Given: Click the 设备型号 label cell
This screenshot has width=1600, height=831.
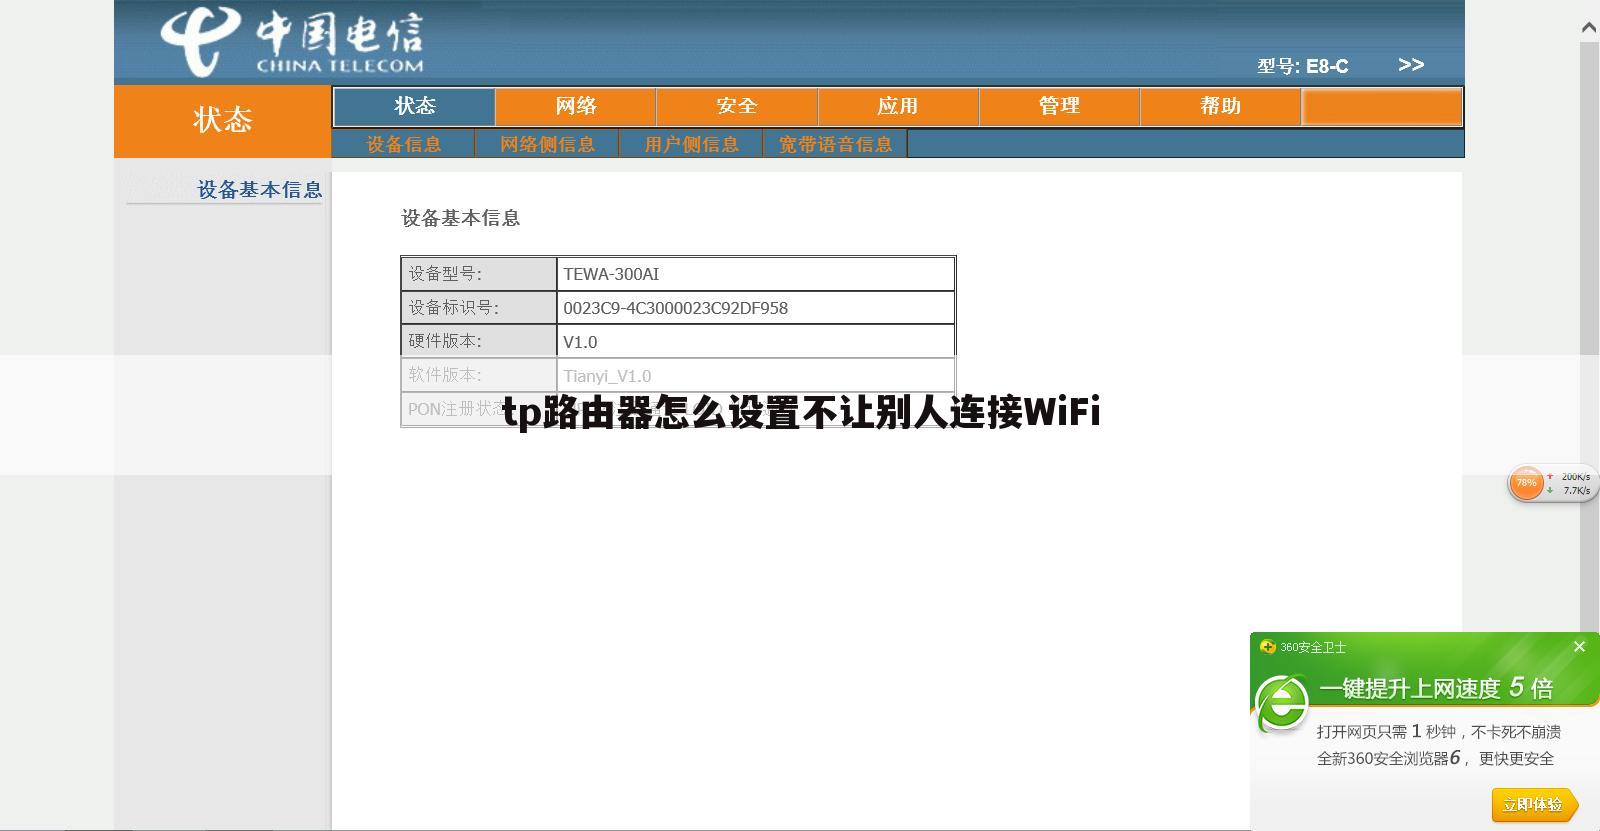Looking at the screenshot, I should [x=479, y=274].
